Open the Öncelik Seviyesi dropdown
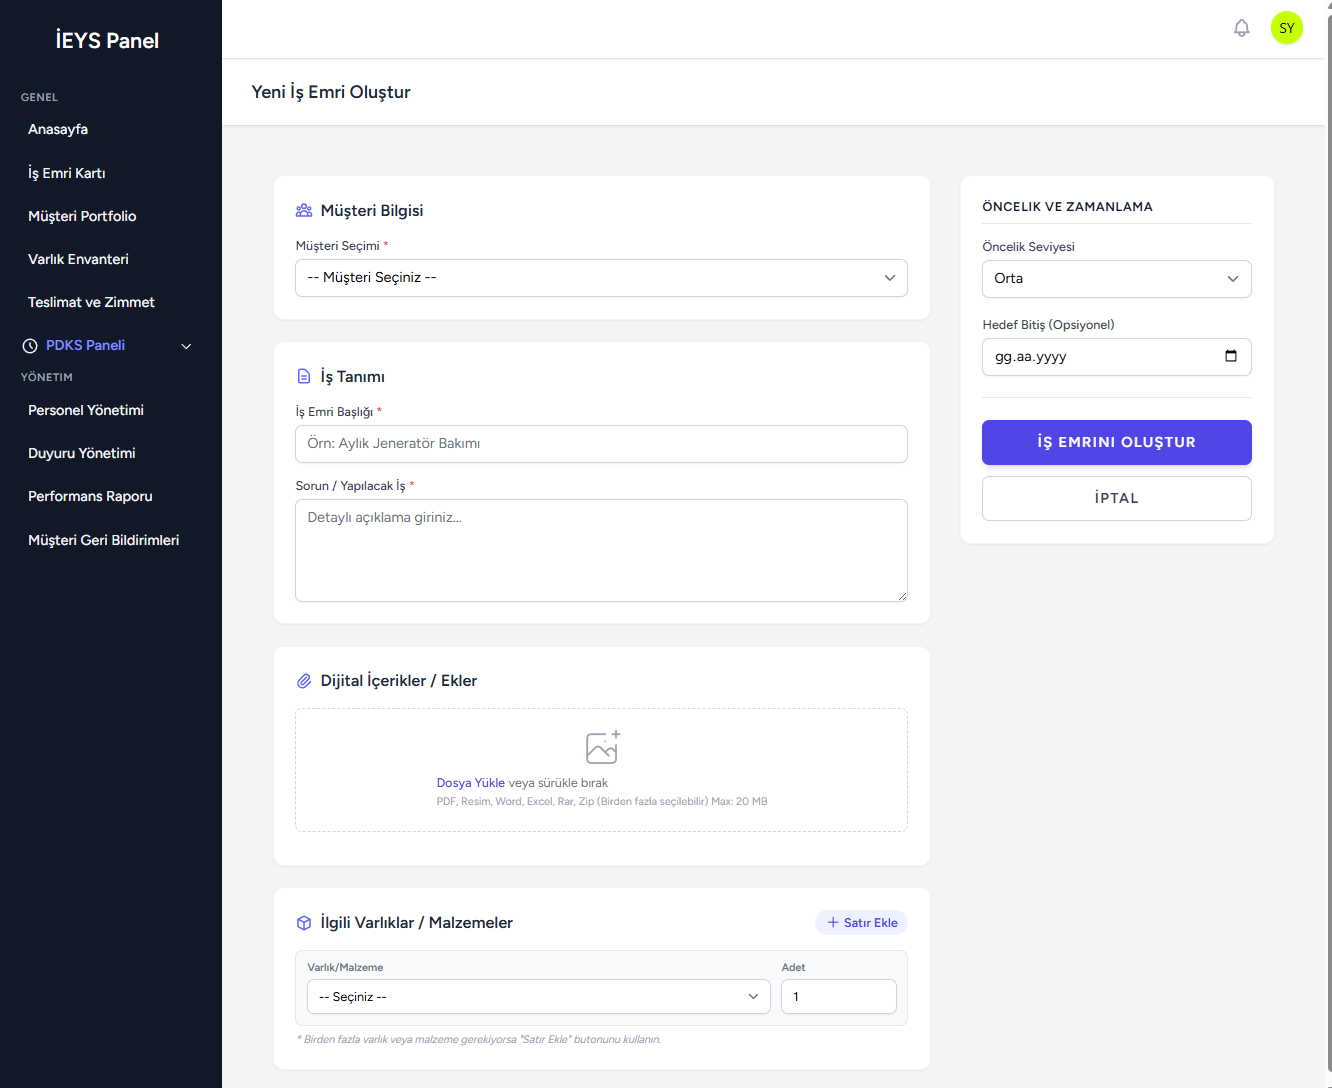The height and width of the screenshot is (1088, 1332). (x=1116, y=279)
